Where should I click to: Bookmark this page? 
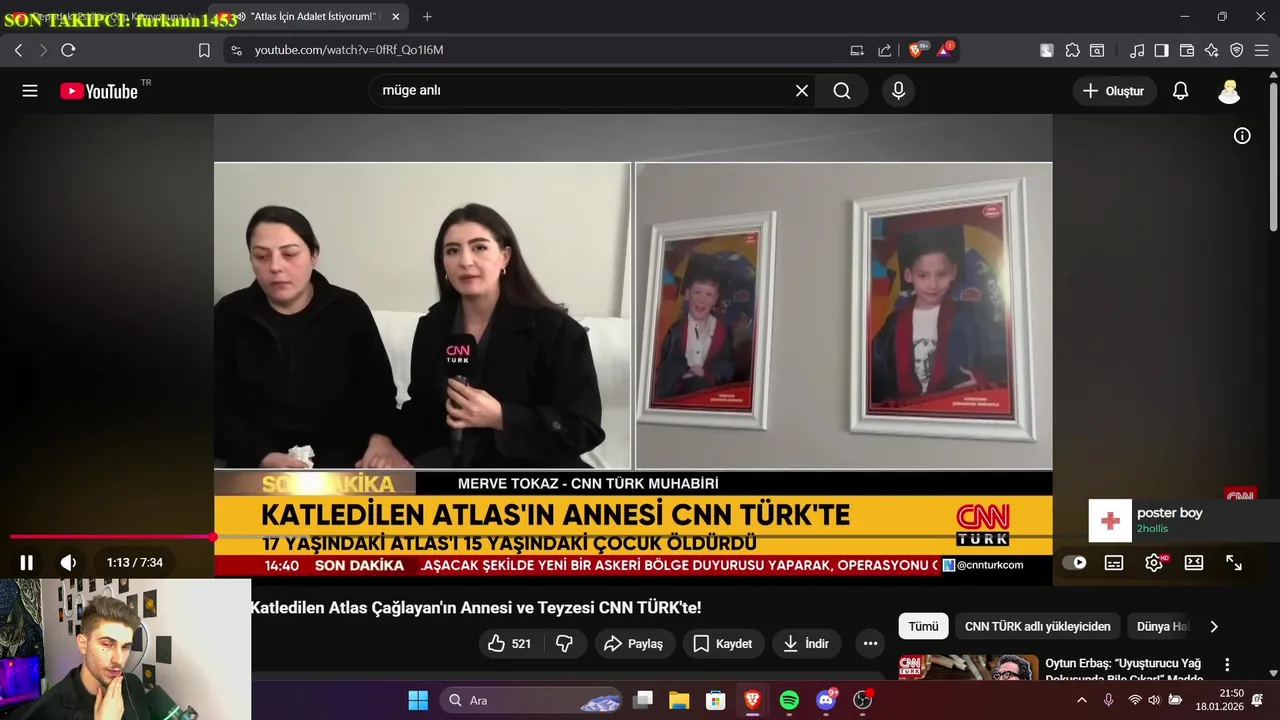[204, 50]
